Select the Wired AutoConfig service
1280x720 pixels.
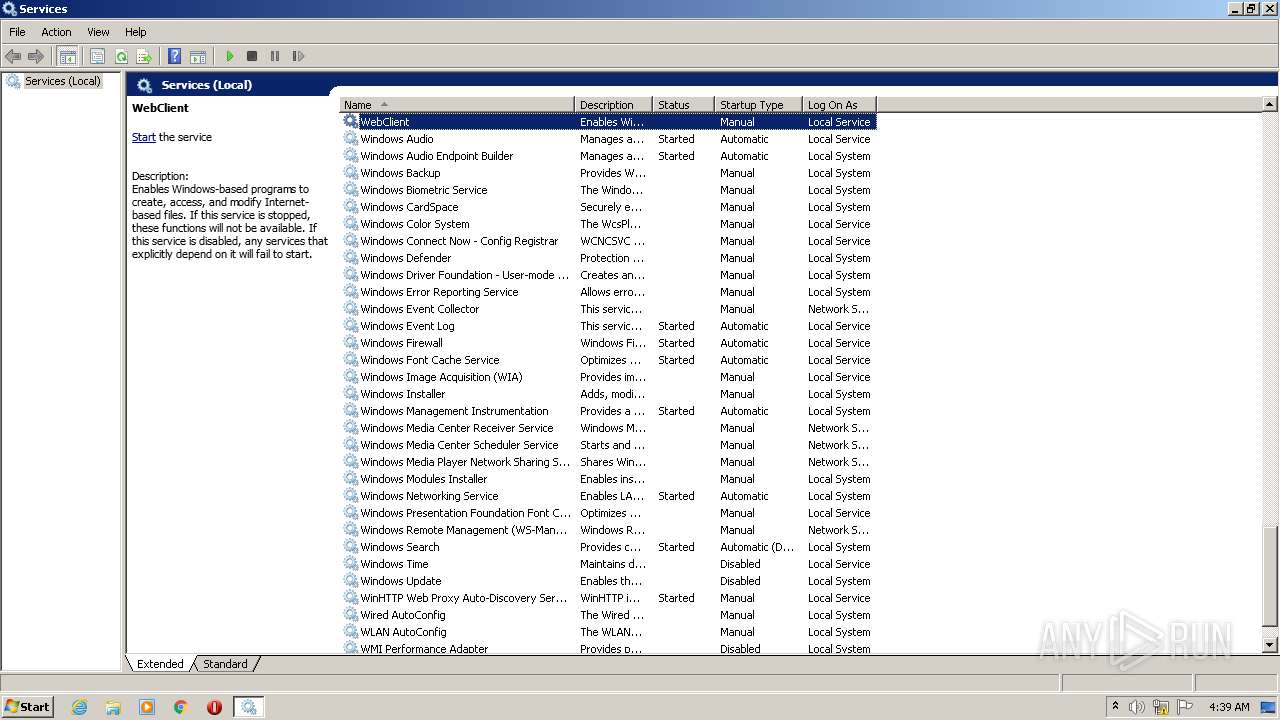(608, 615)
